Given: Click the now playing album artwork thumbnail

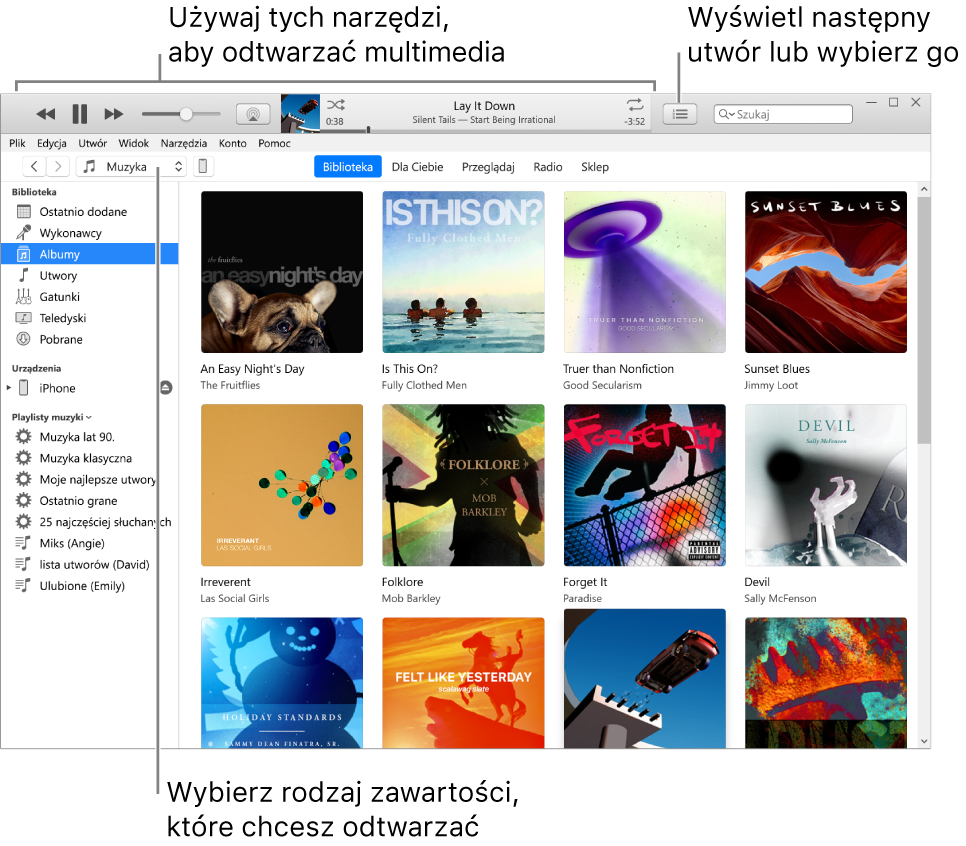Looking at the screenshot, I should pos(300,113).
